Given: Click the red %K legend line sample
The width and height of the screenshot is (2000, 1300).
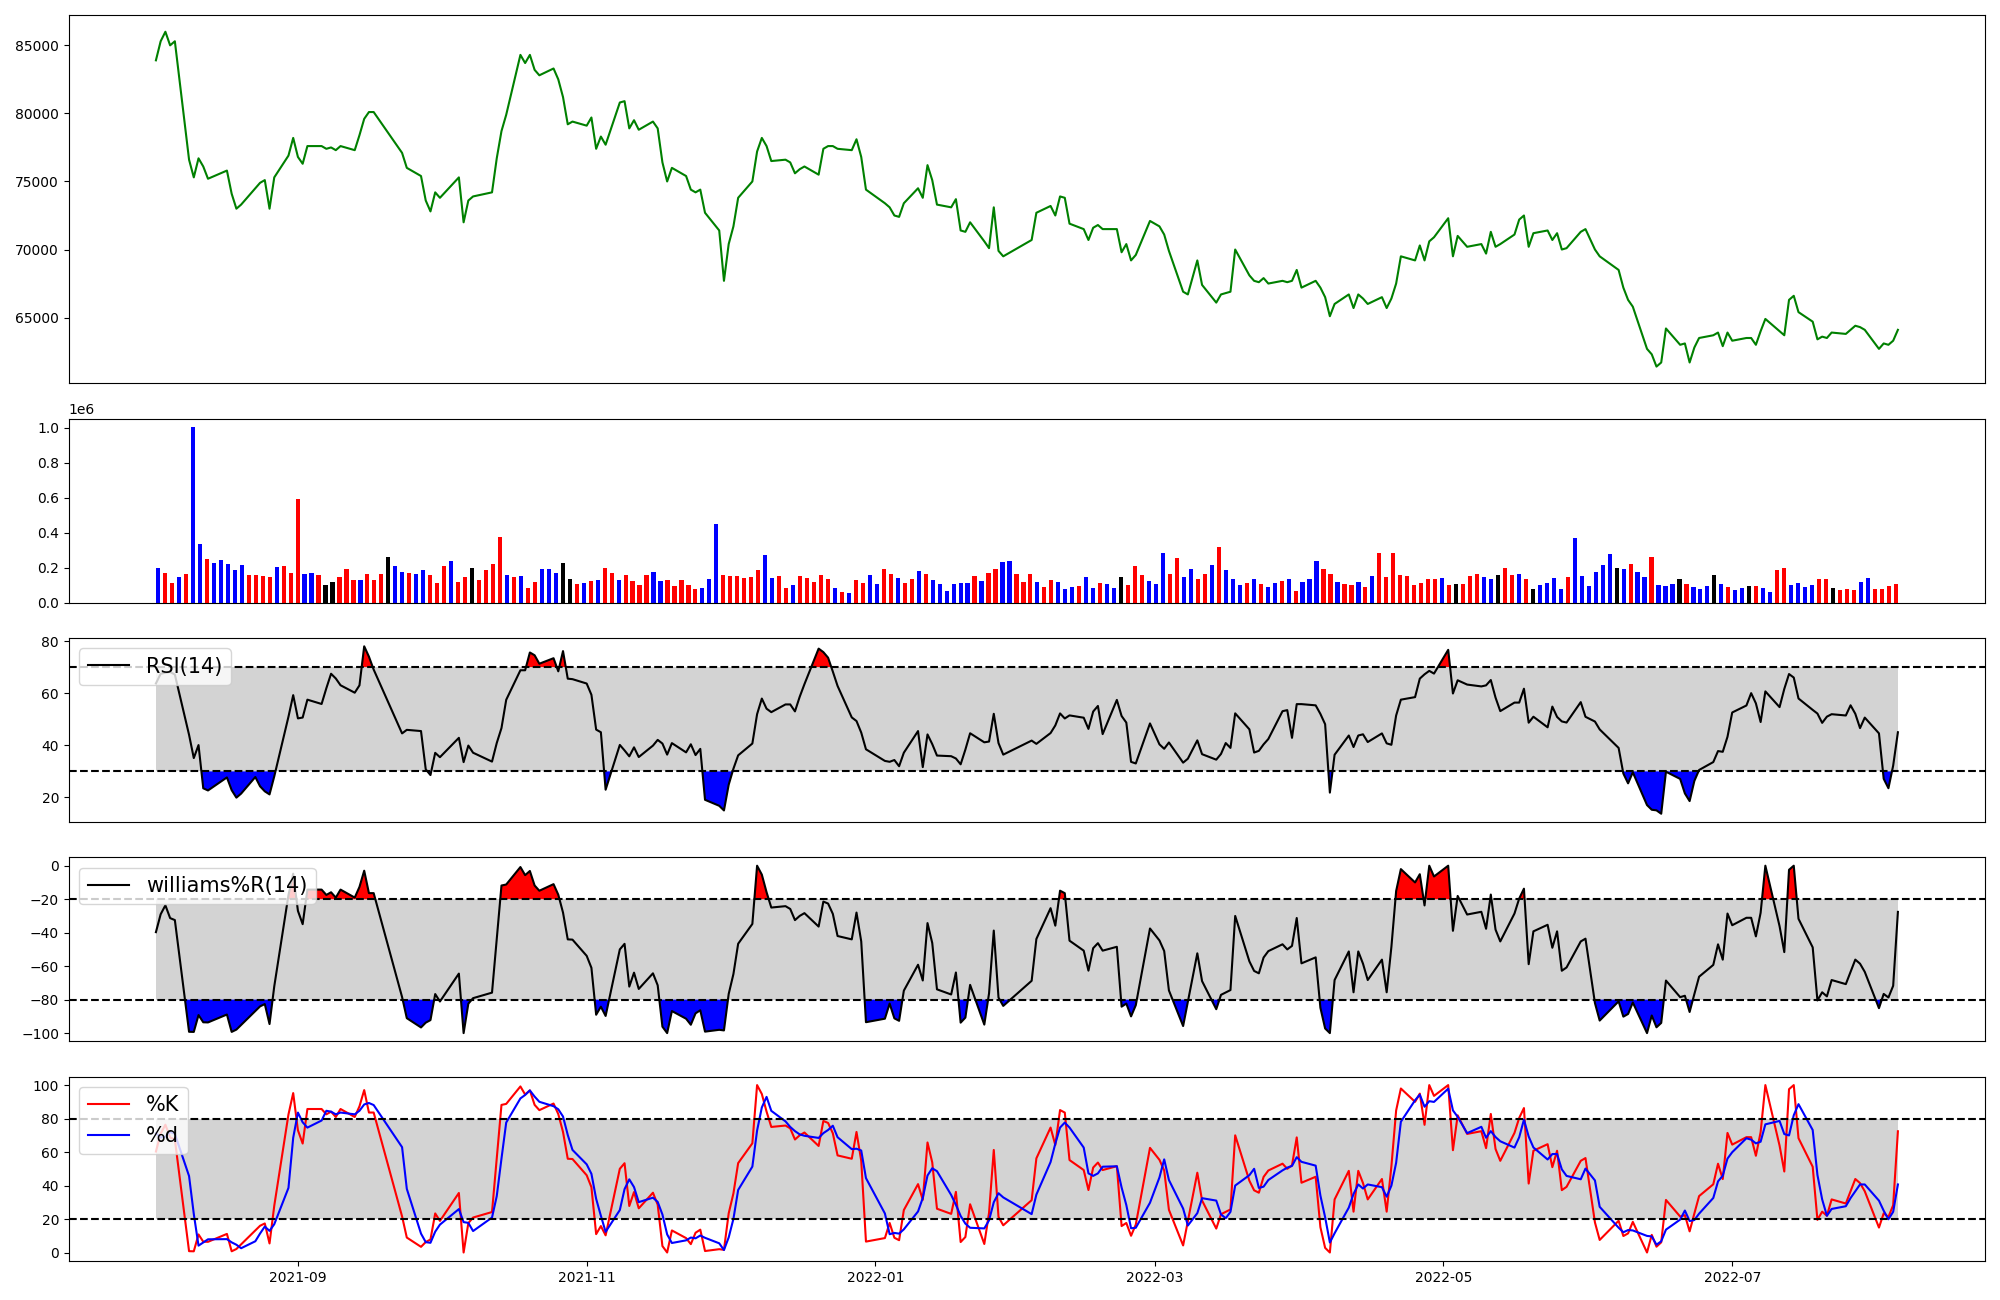Looking at the screenshot, I should (109, 1104).
